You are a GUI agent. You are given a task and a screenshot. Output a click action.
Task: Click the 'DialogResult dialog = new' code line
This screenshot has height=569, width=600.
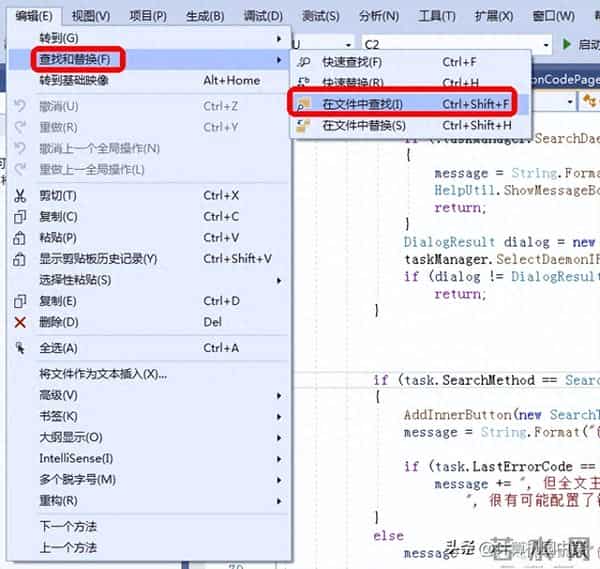click(x=499, y=242)
